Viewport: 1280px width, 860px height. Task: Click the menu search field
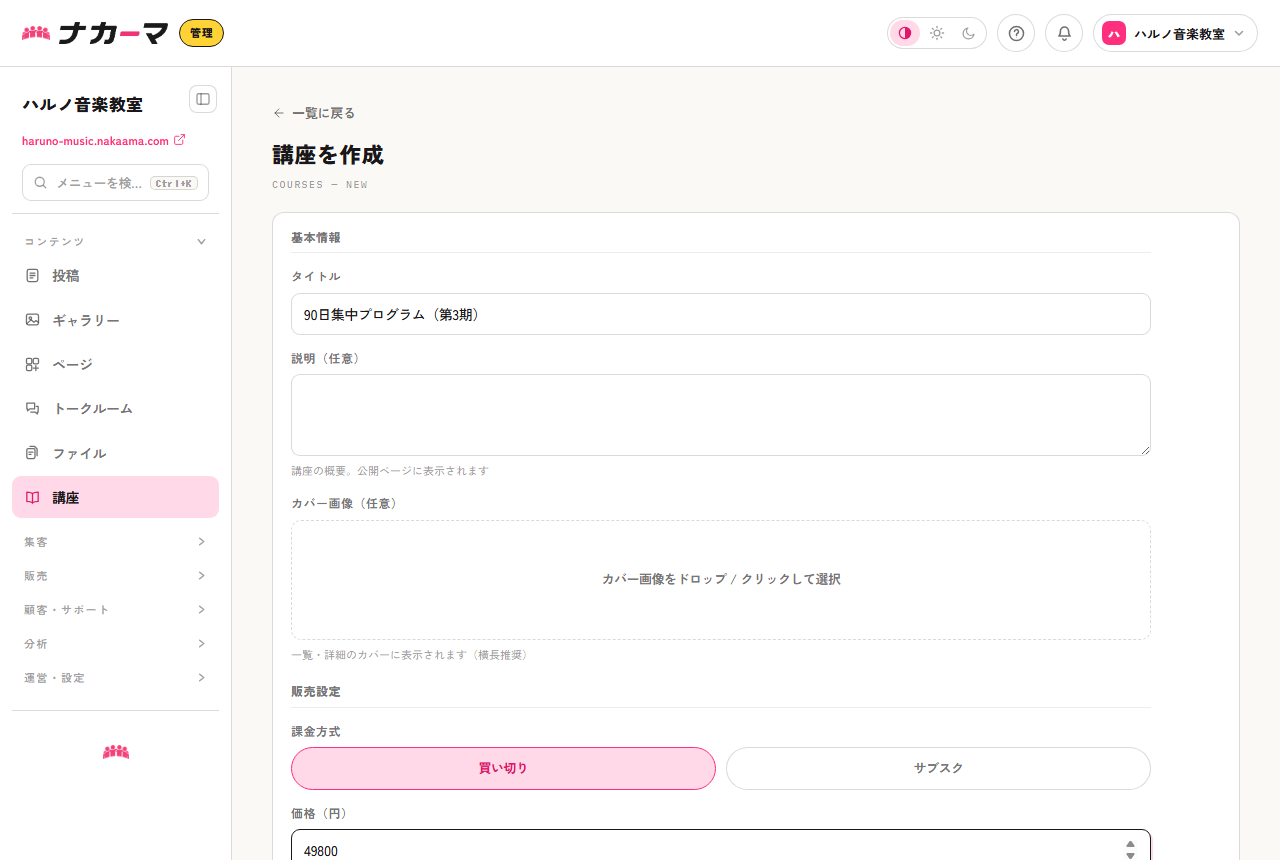115,183
